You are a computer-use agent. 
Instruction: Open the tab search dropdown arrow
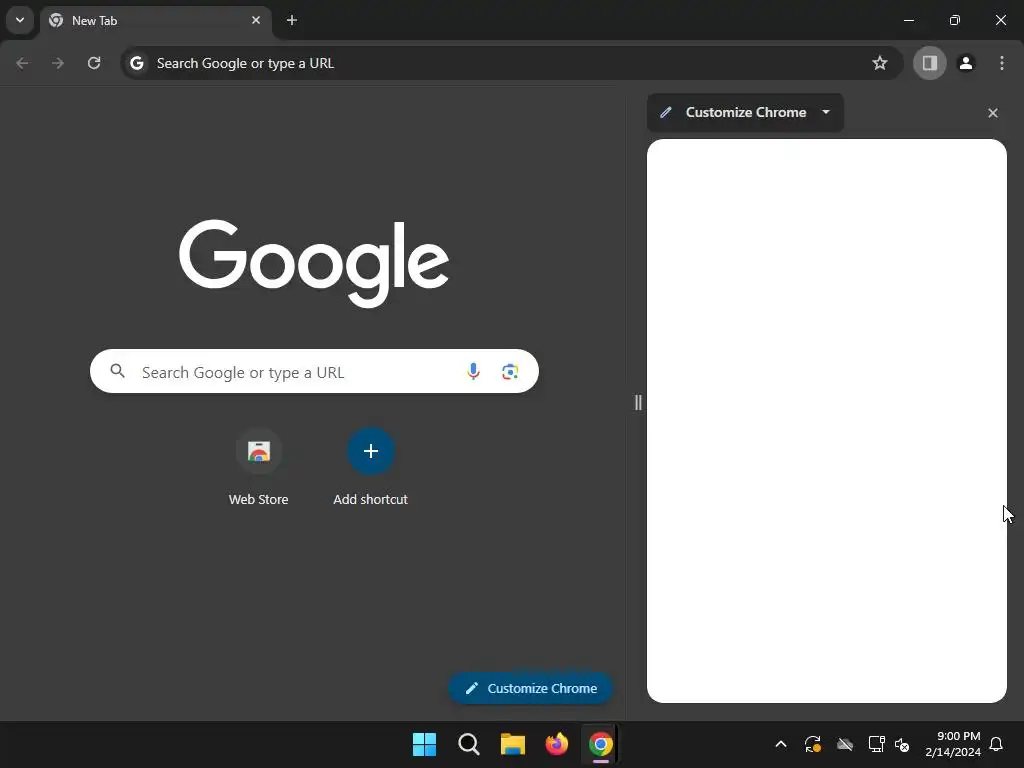20,20
